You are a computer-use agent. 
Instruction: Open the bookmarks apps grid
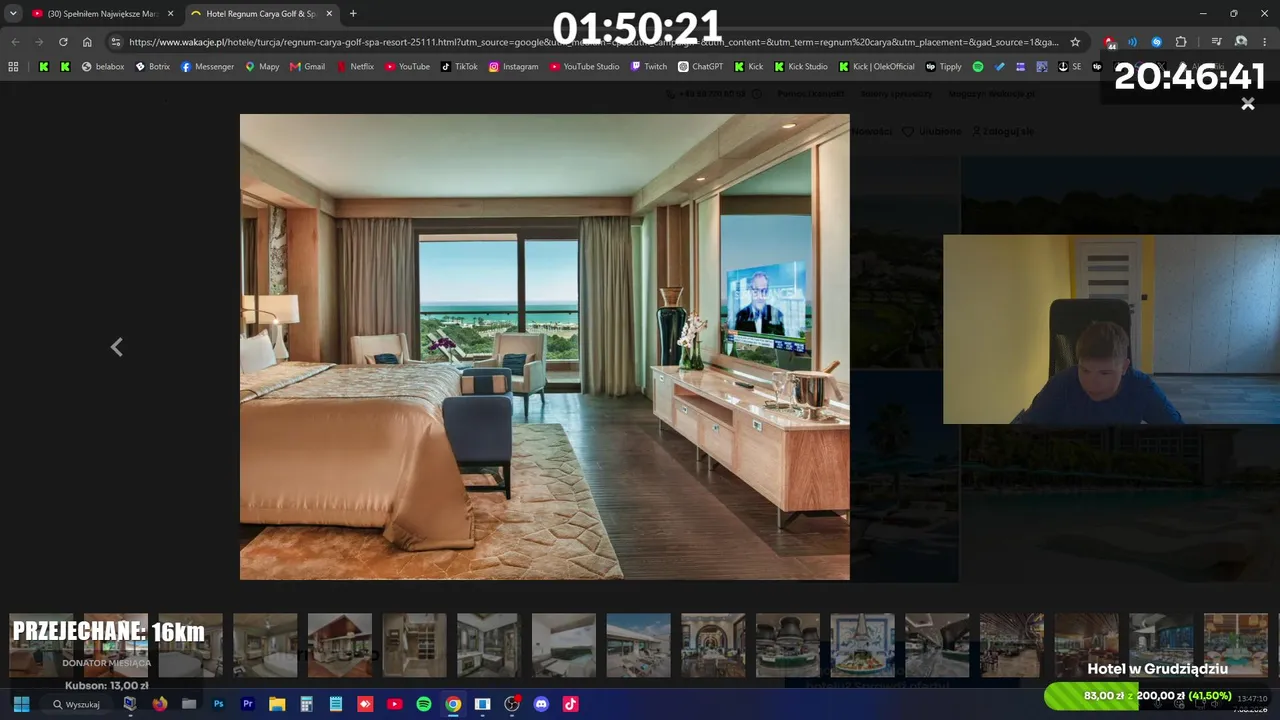pos(13,67)
